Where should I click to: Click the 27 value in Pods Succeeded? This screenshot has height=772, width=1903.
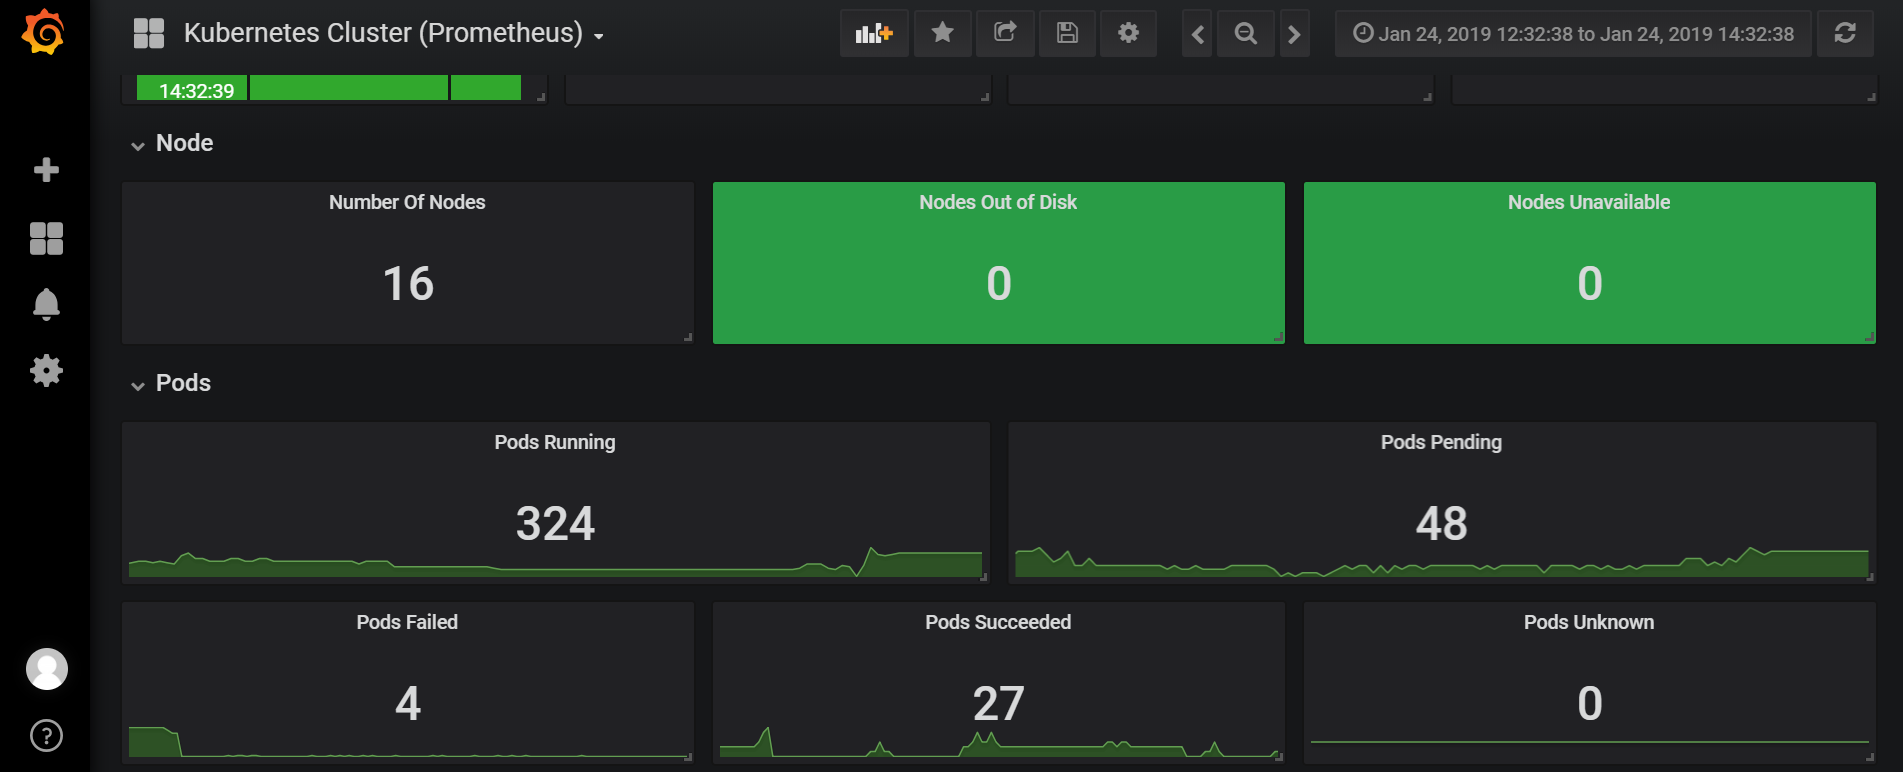[998, 704]
